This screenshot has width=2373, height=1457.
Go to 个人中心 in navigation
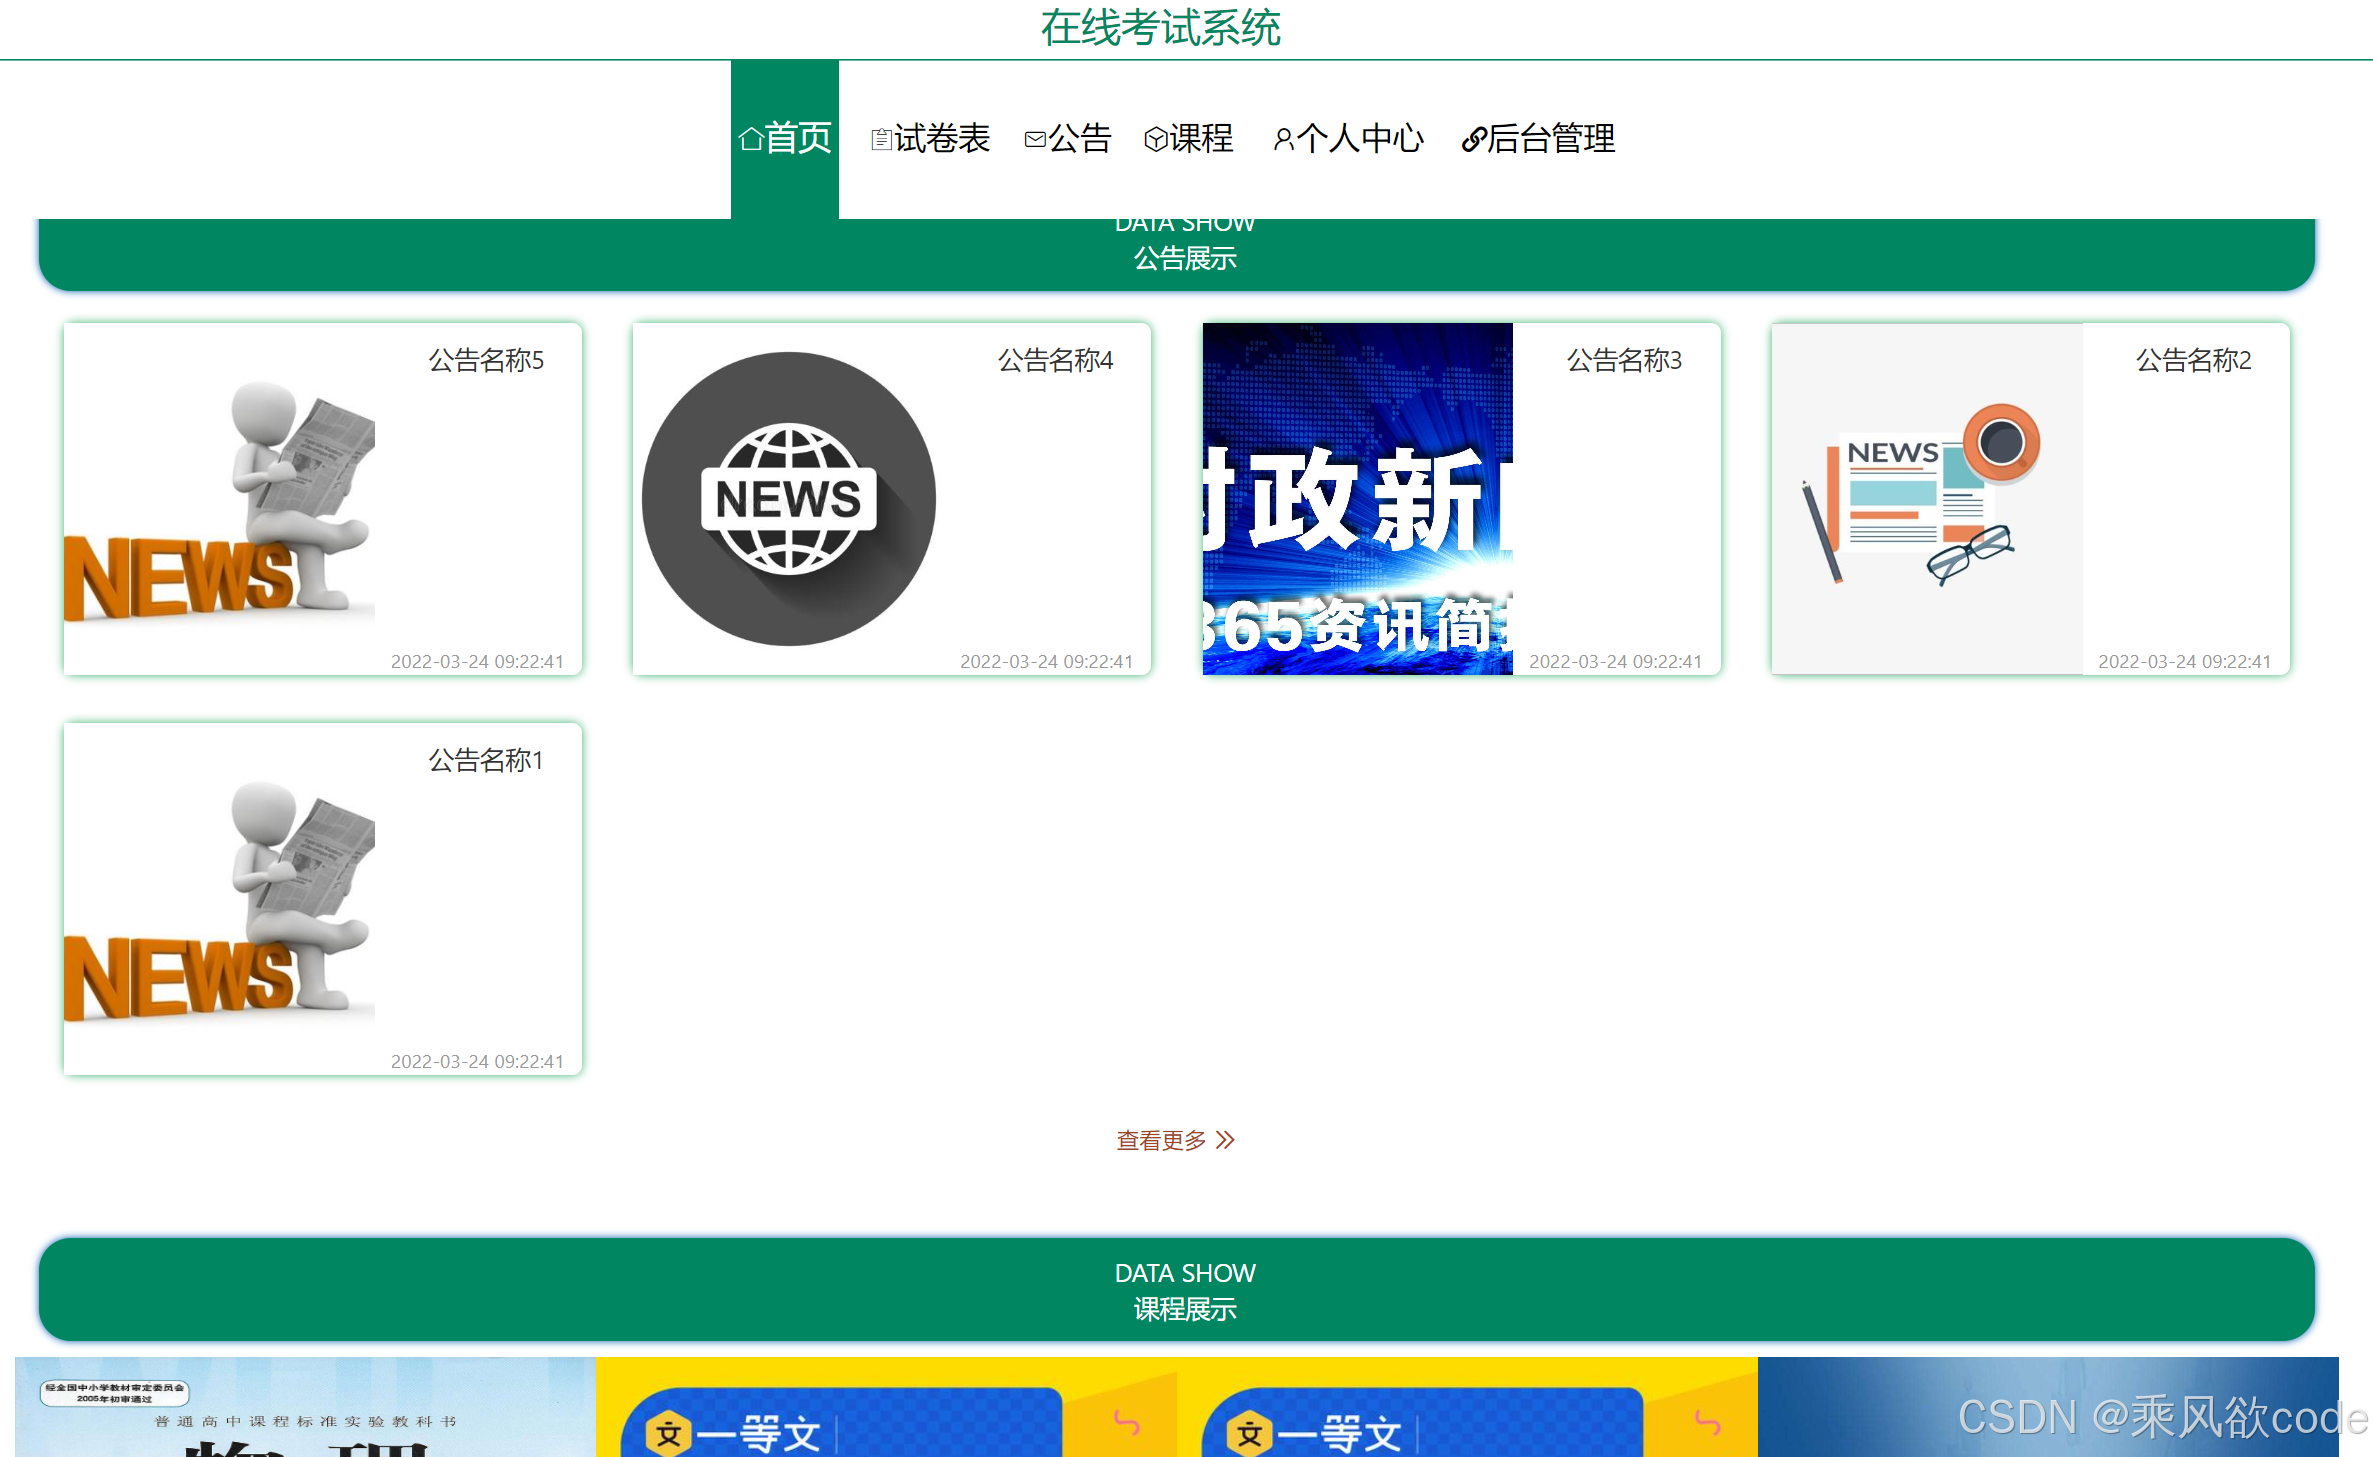[1359, 139]
